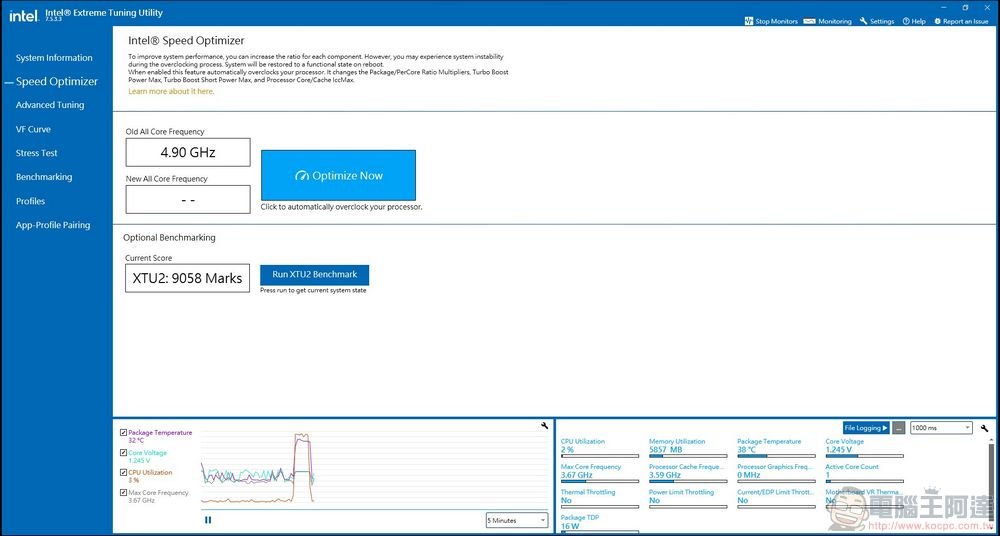Image resolution: width=1000 pixels, height=536 pixels.
Task: Follow the Learn more about it here link
Action: 171,91
